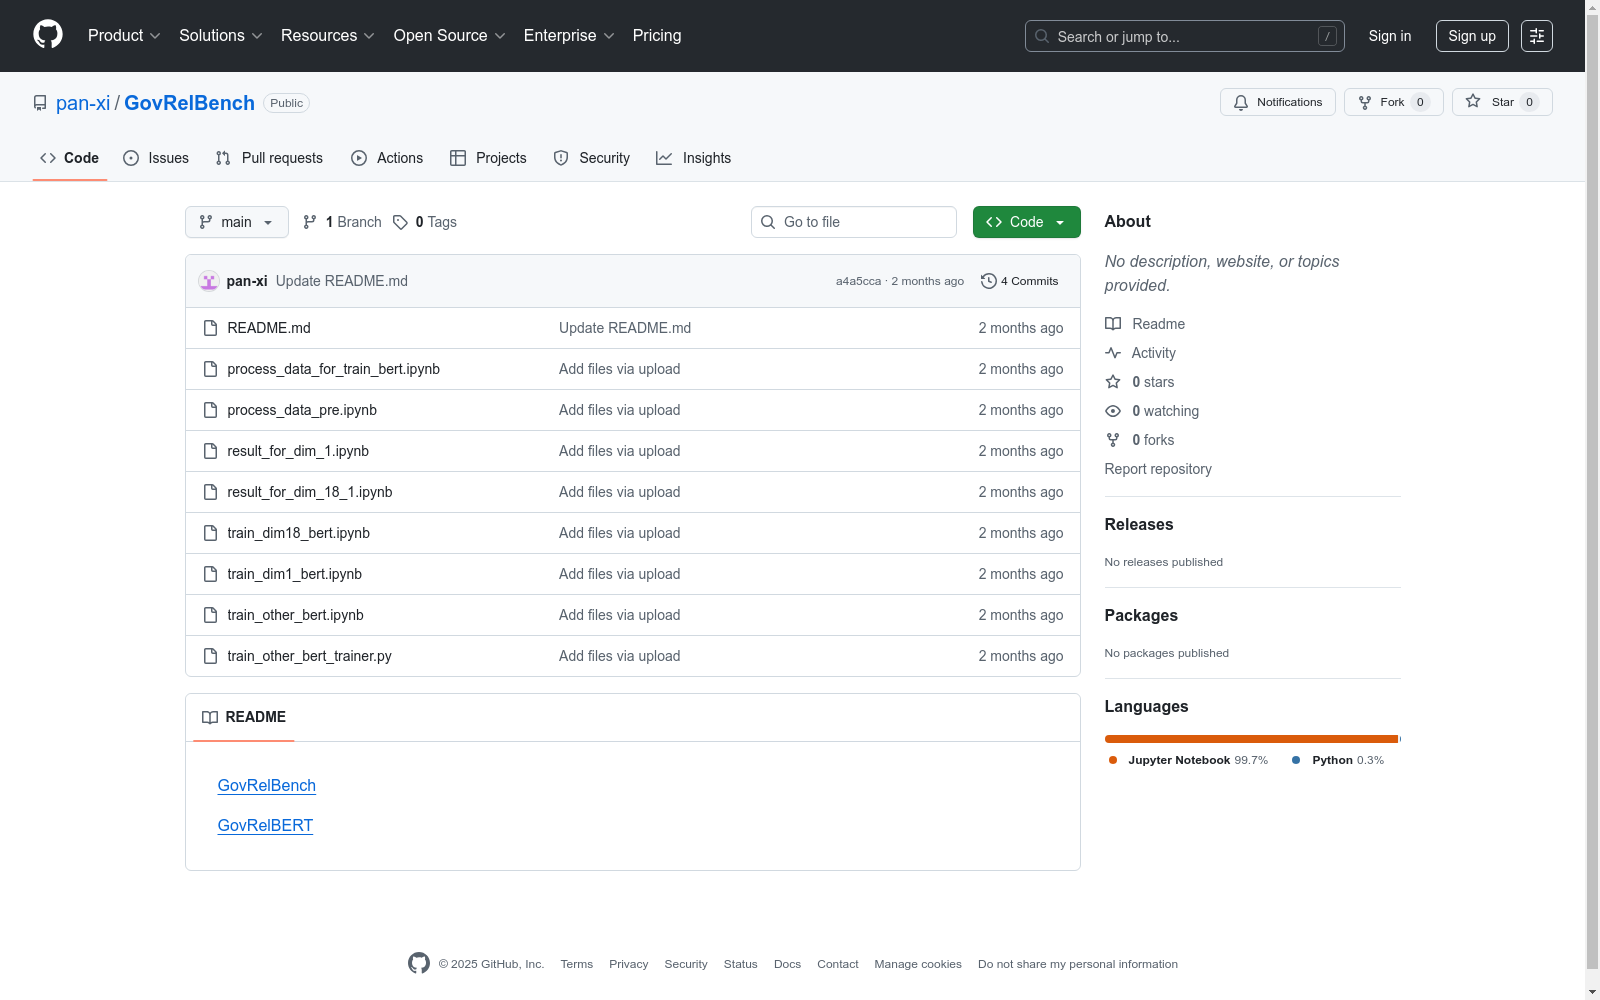The width and height of the screenshot is (1600, 1000).
Task: Open the appearance settings icon button
Action: [x=1537, y=36]
